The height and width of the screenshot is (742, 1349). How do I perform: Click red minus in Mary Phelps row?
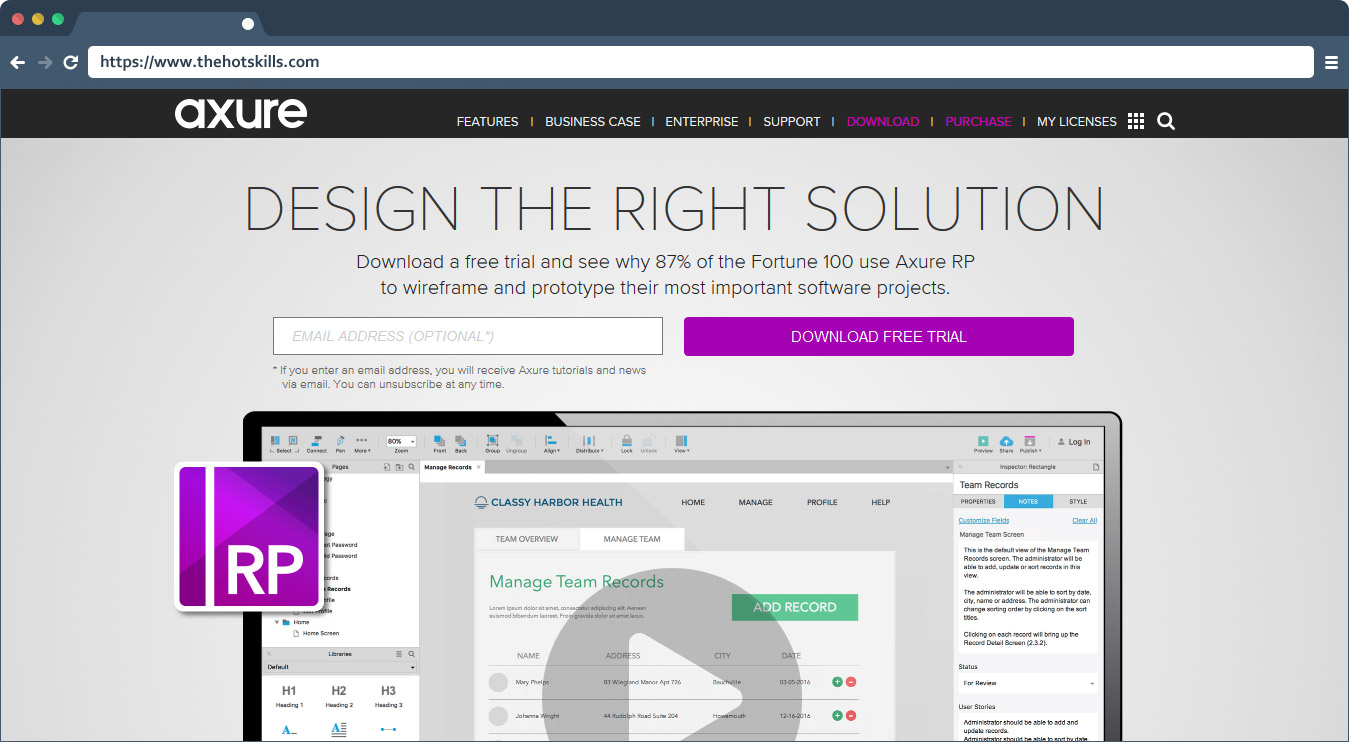coord(851,682)
